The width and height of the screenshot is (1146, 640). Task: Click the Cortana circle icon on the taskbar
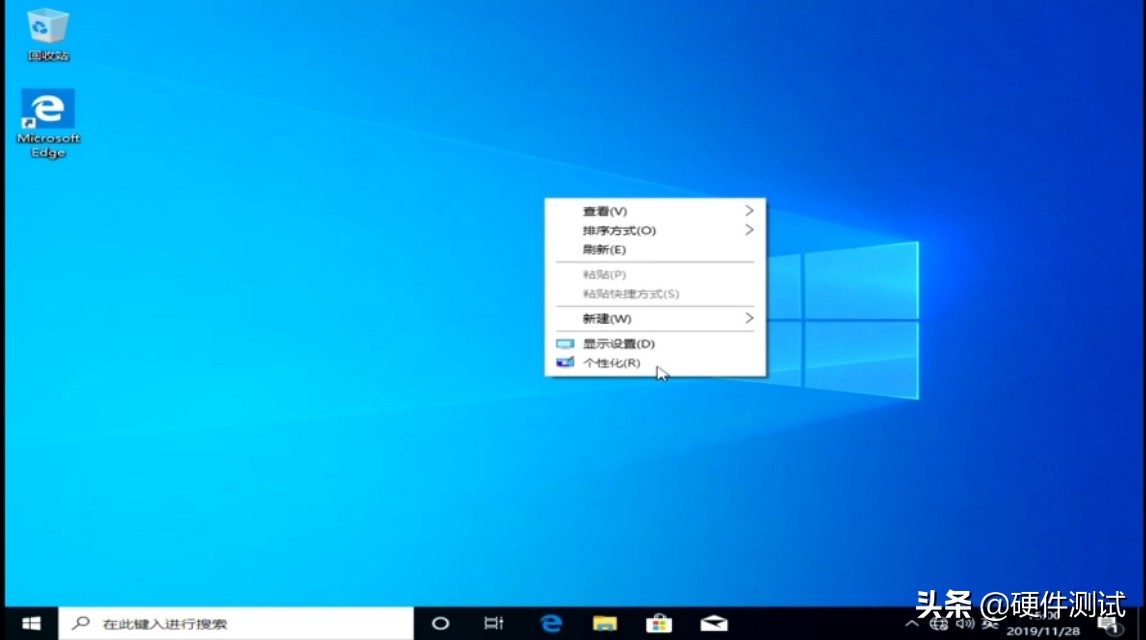(x=440, y=623)
